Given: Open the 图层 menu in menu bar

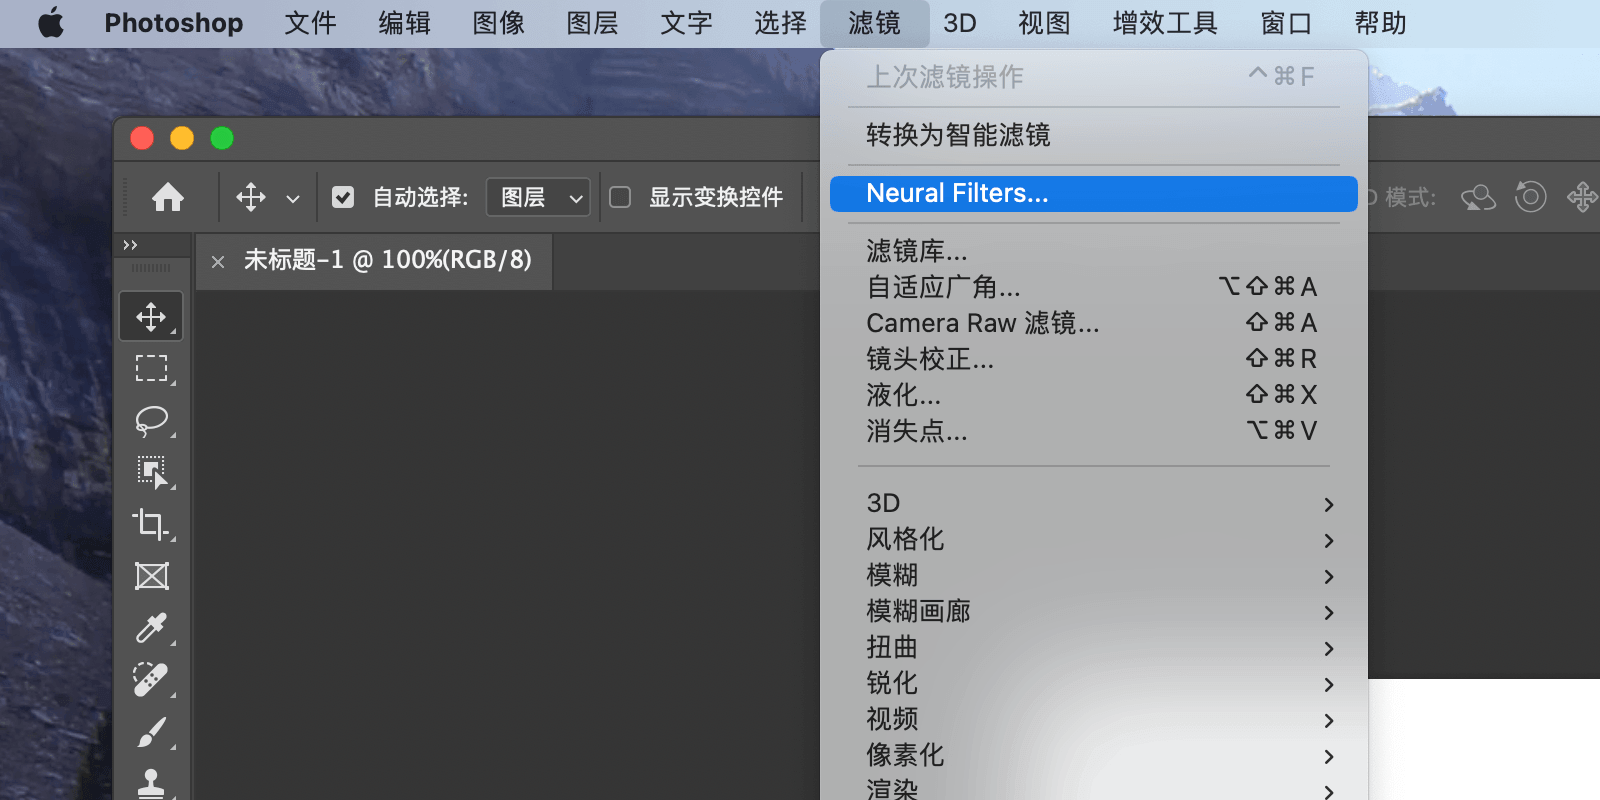Looking at the screenshot, I should (x=592, y=23).
